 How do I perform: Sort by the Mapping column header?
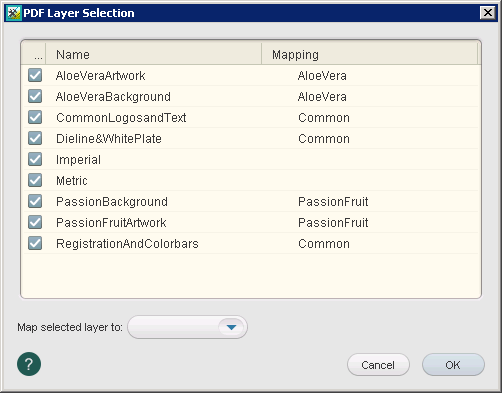370,54
